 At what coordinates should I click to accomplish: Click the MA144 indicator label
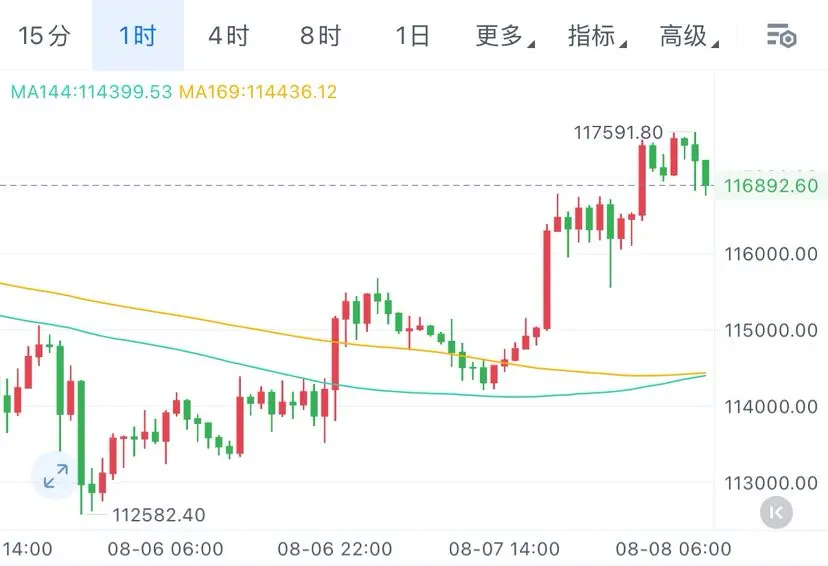coord(91,92)
